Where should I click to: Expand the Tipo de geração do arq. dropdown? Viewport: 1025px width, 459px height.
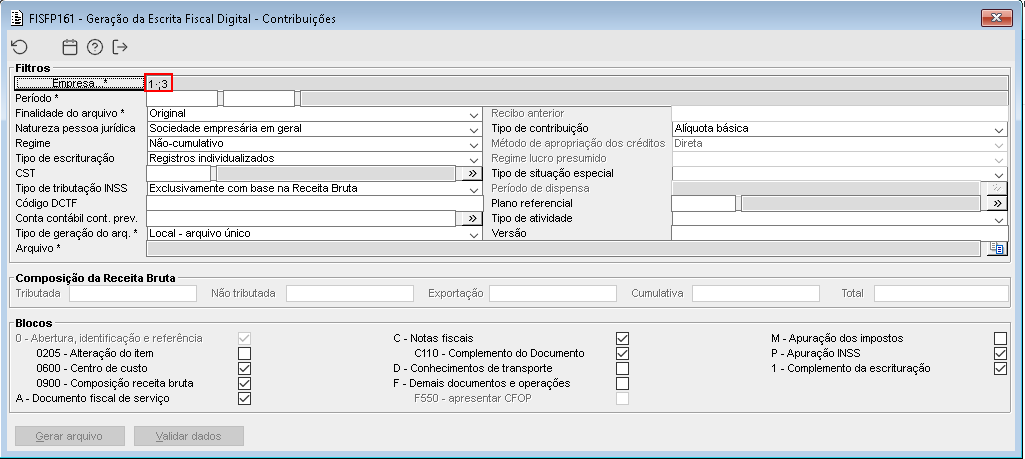[474, 234]
